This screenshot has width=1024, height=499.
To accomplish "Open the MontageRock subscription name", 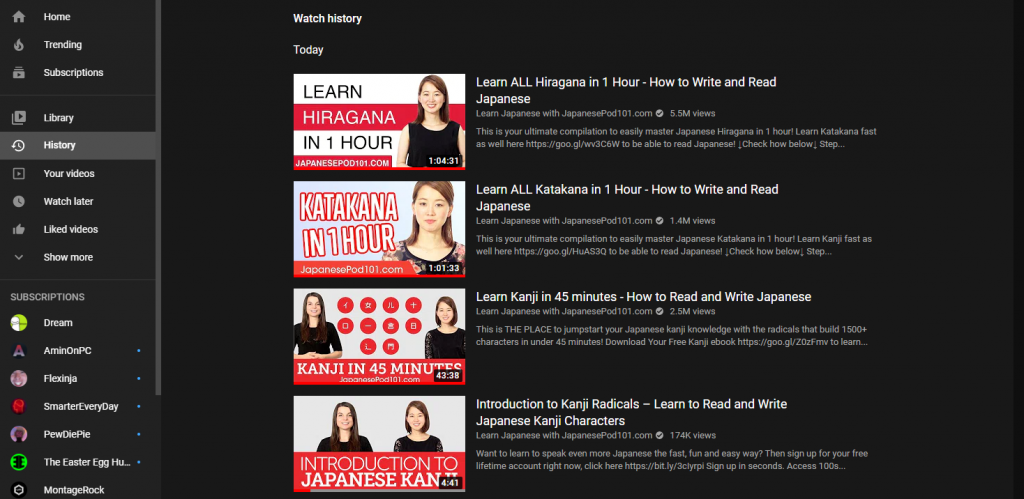I will point(74,490).
